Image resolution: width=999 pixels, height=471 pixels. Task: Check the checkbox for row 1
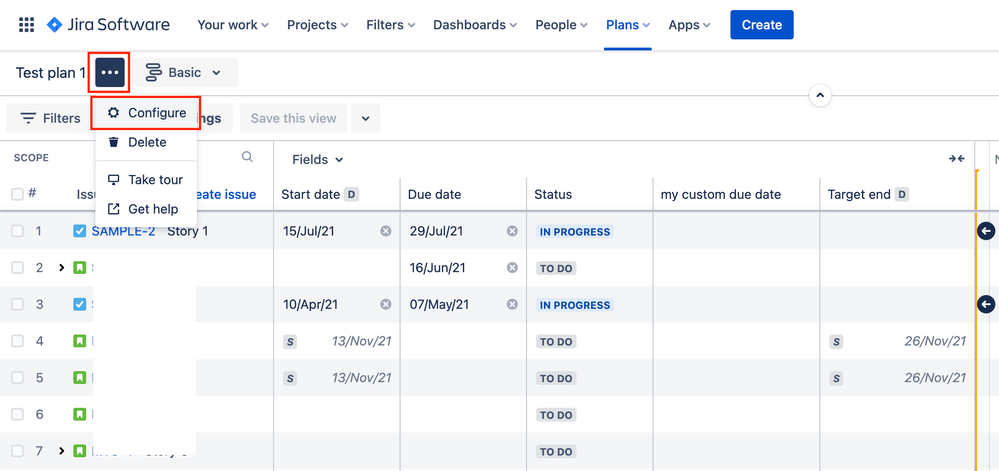pos(17,231)
